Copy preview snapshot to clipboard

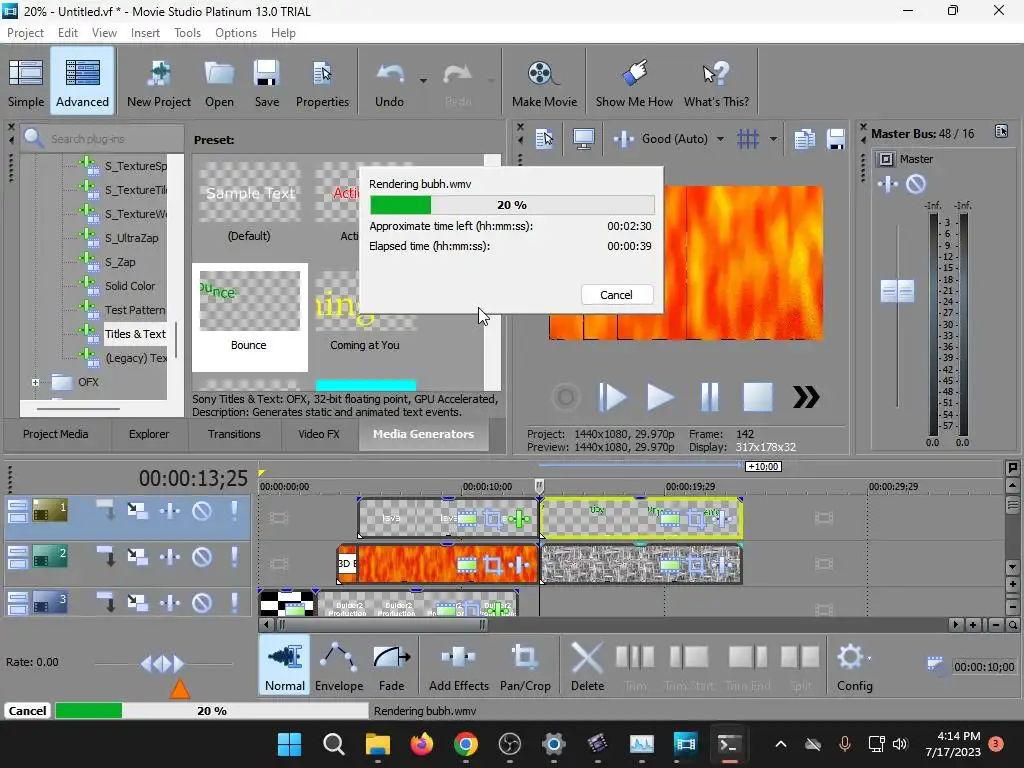click(x=805, y=138)
